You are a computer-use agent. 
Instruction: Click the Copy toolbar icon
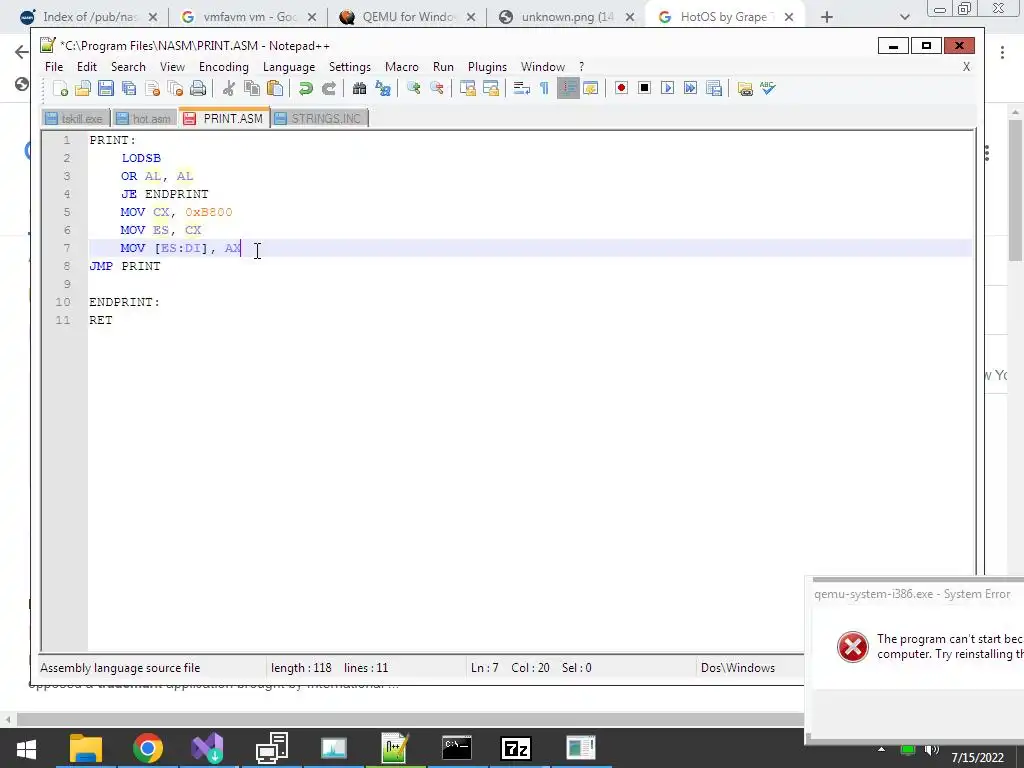point(251,88)
